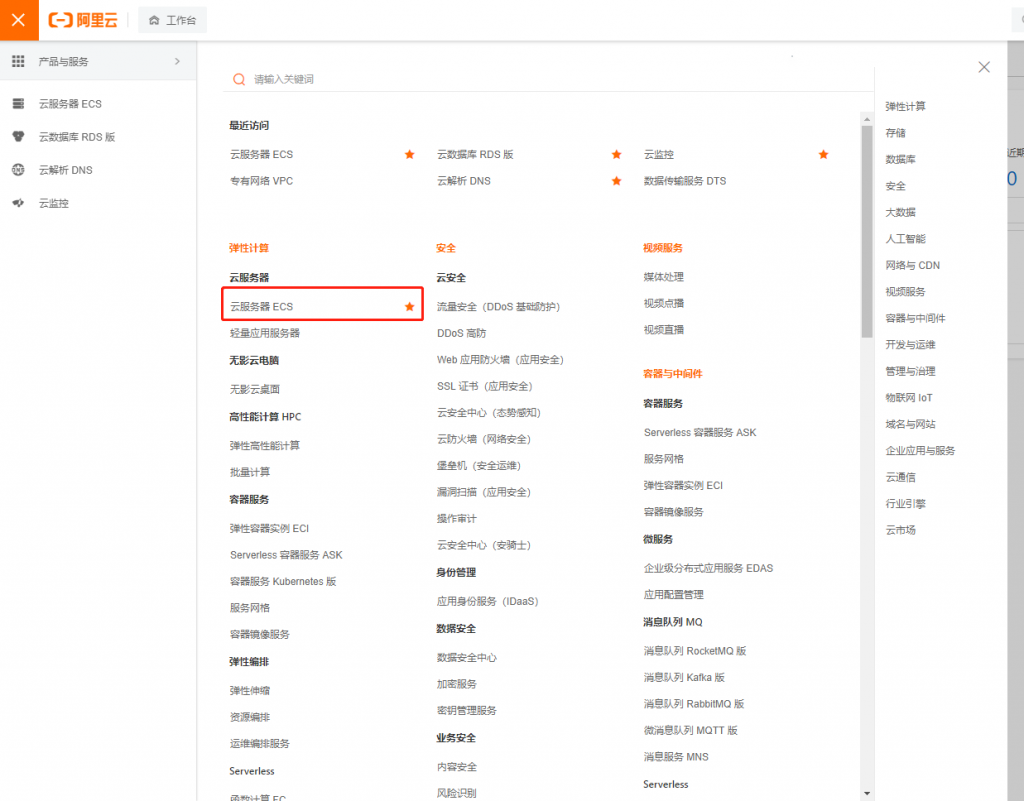1024x801 pixels.
Task: Expand 产品与服务 chevron arrow
Action: point(177,61)
